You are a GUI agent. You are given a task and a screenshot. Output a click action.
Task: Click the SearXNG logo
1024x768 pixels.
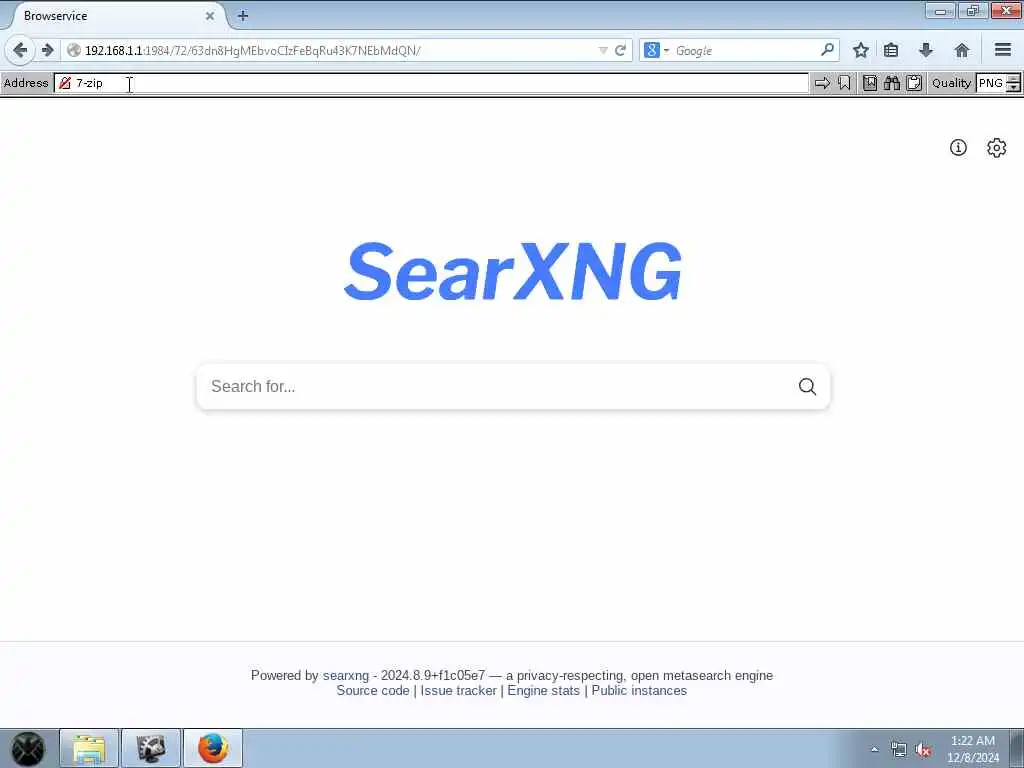pos(513,271)
